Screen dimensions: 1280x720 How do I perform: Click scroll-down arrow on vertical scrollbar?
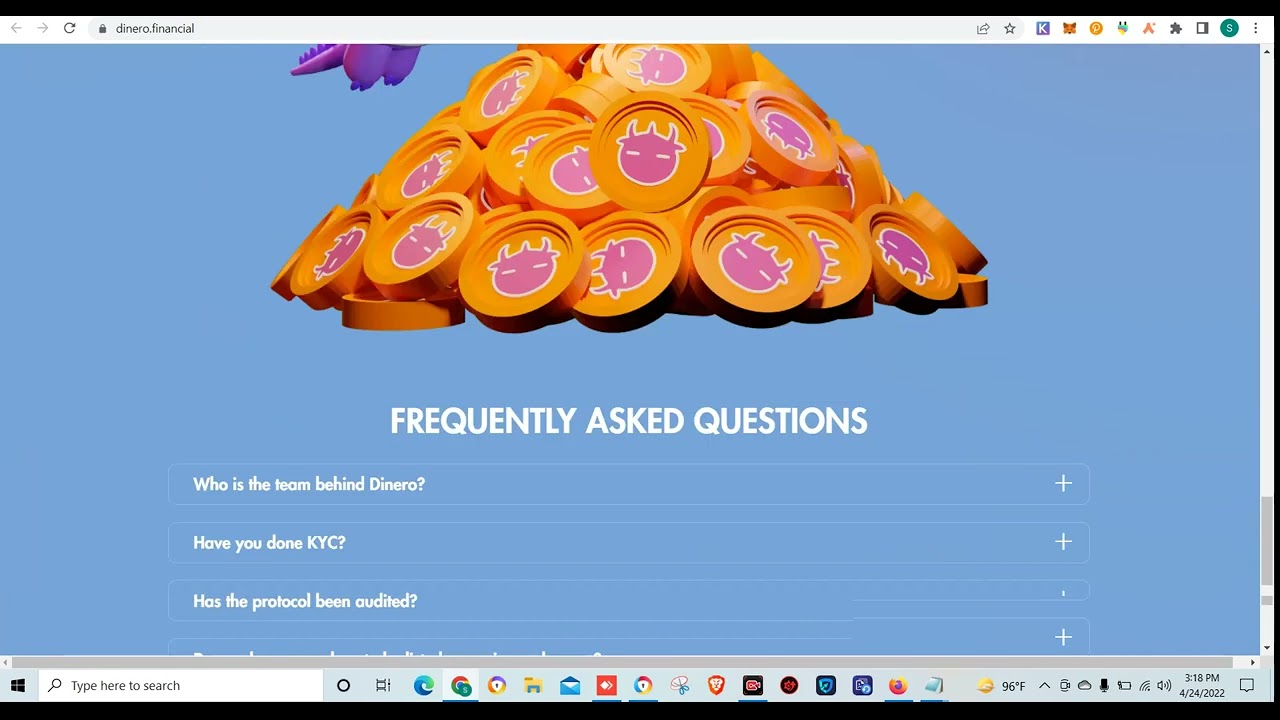pos(1267,648)
